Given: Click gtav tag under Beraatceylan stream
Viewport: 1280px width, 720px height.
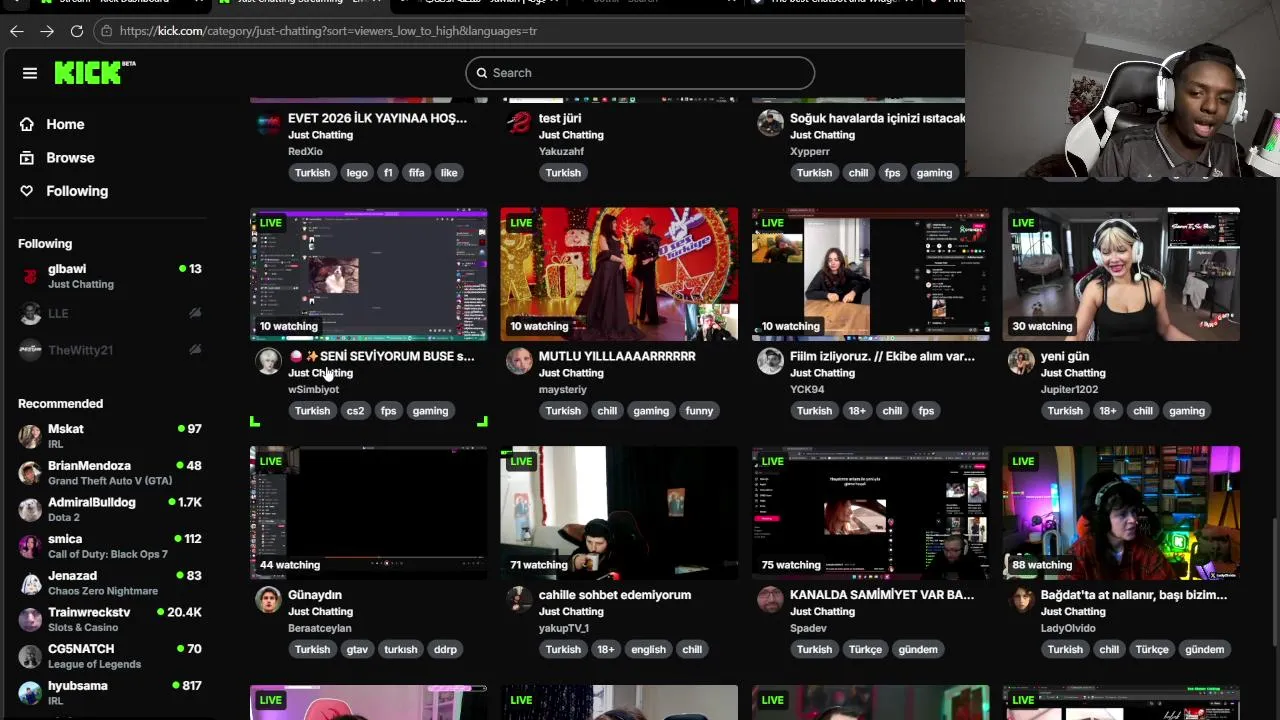Looking at the screenshot, I should click(357, 650).
